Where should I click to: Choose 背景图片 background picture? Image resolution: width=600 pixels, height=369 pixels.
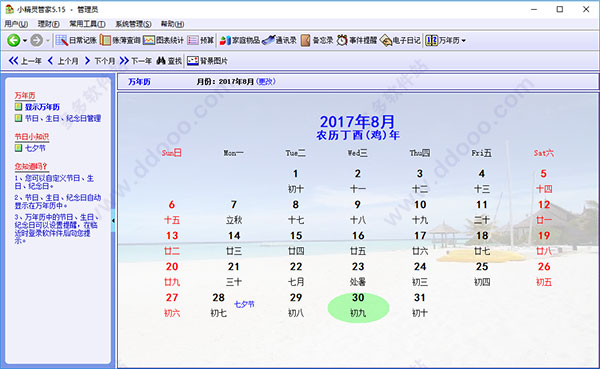tap(207, 61)
